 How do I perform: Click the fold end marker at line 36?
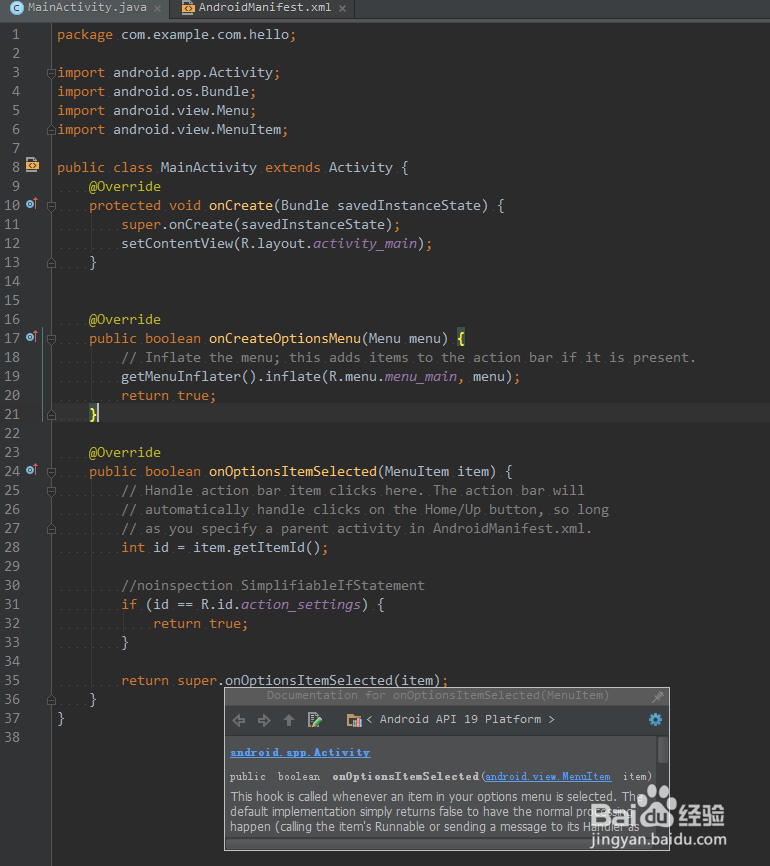pos(51,700)
